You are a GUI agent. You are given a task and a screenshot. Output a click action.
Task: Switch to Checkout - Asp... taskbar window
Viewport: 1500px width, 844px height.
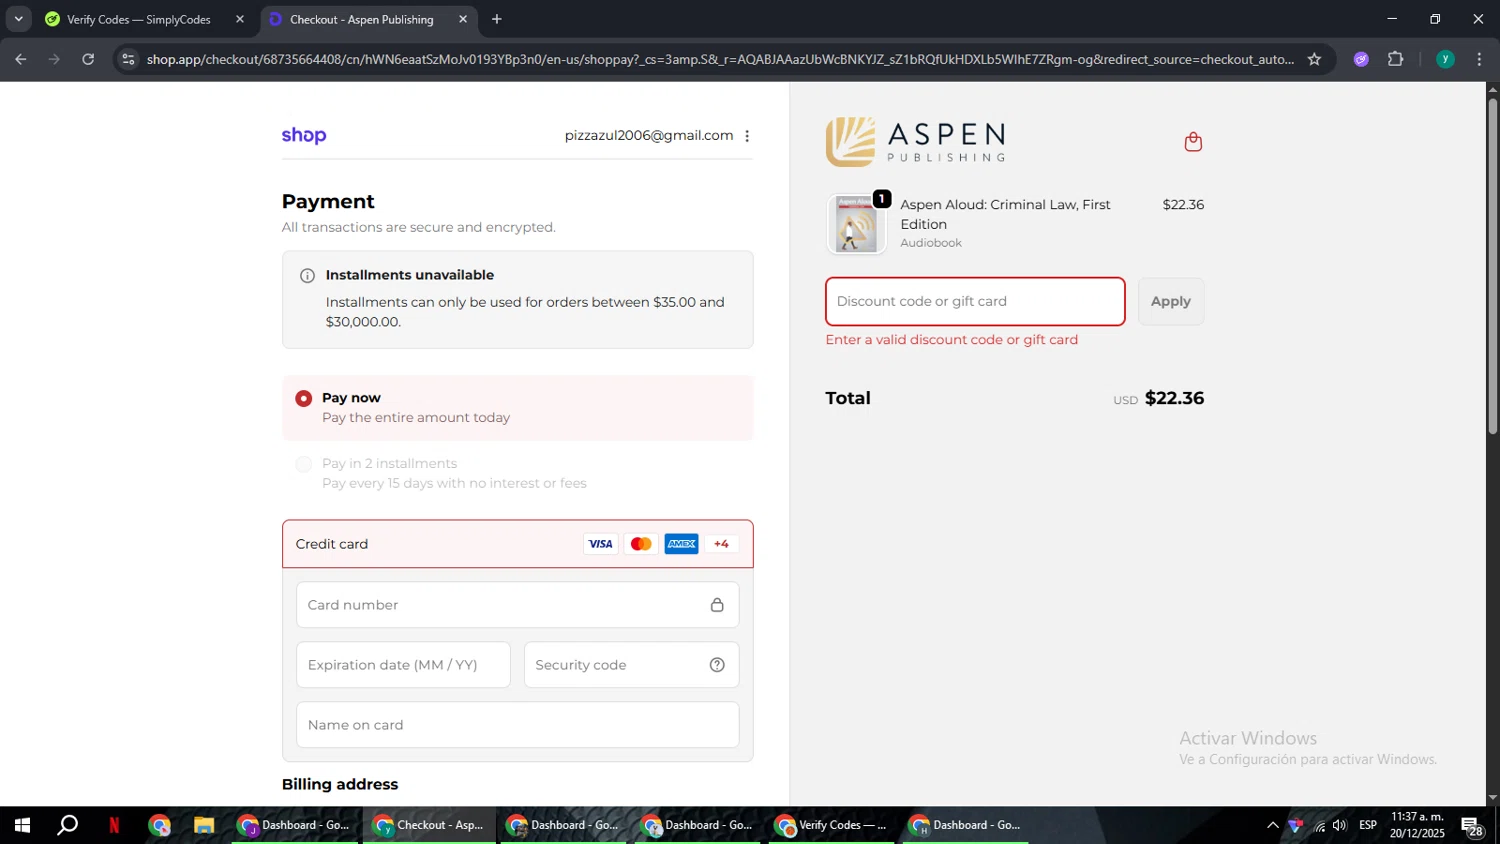point(429,826)
